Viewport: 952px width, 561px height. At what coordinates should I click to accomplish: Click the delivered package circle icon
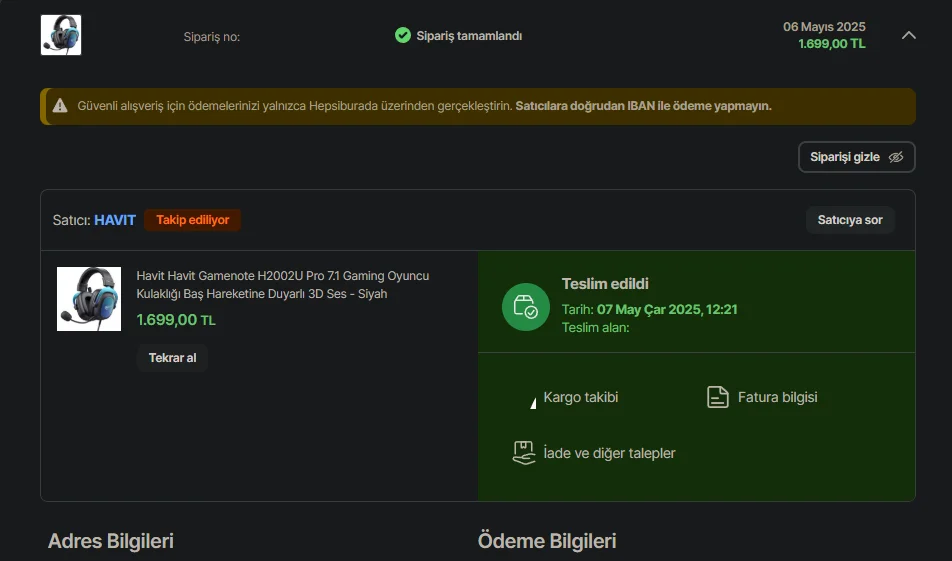pyautogui.click(x=526, y=307)
